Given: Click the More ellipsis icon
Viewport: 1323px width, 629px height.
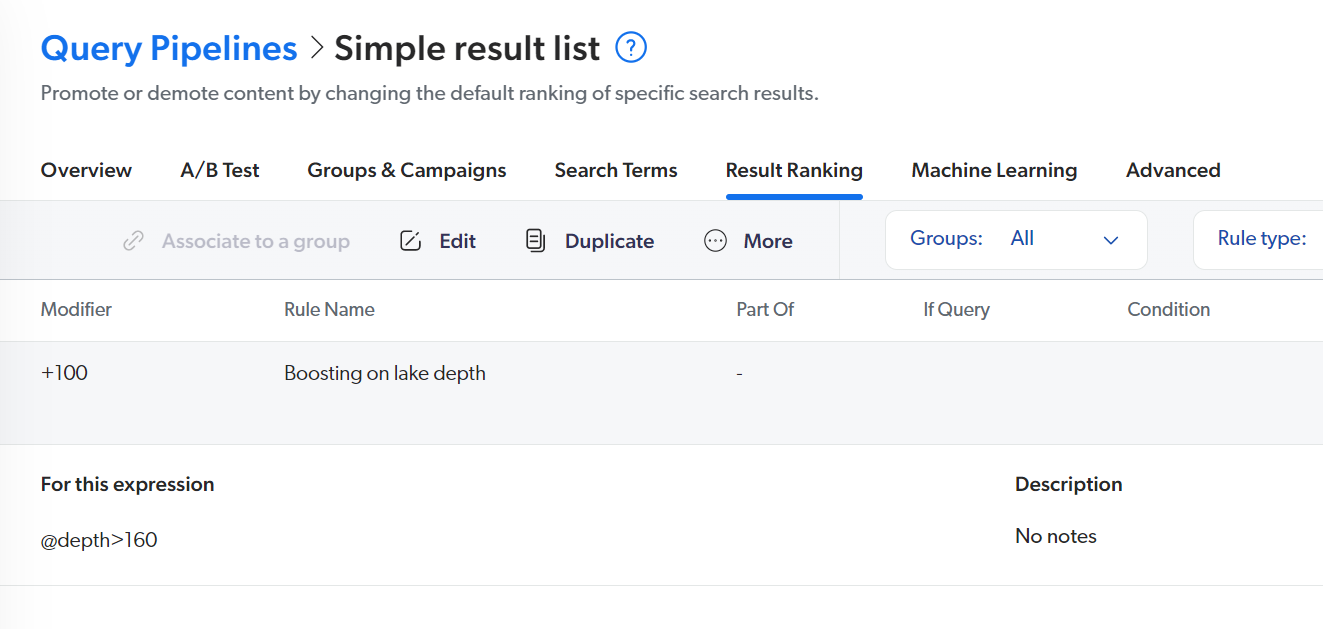Looking at the screenshot, I should coord(715,241).
